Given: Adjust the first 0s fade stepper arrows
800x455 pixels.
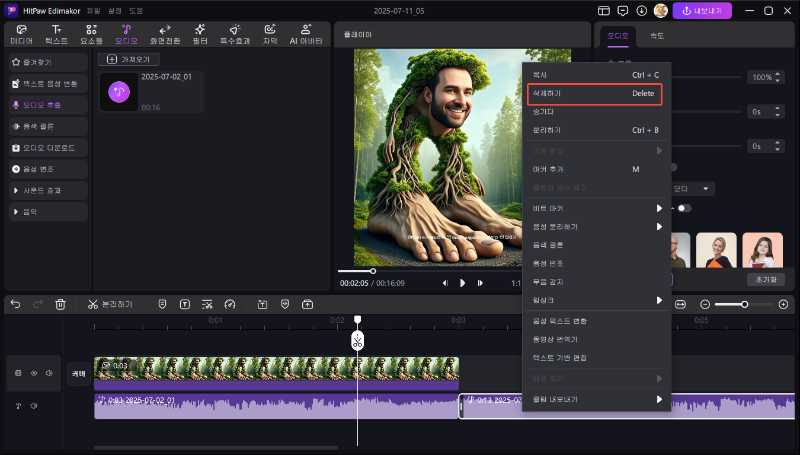Looking at the screenshot, I should pyautogui.click(x=778, y=112).
